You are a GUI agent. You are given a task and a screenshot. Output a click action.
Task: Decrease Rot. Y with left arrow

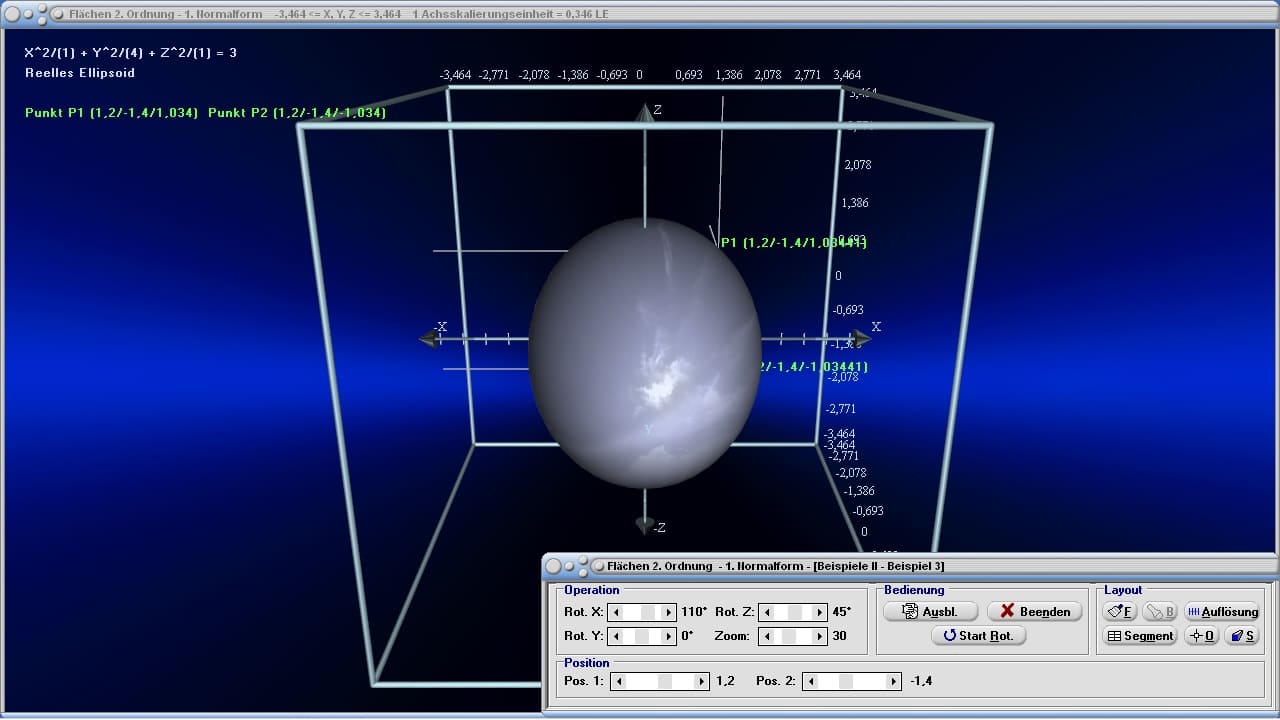[x=617, y=636]
